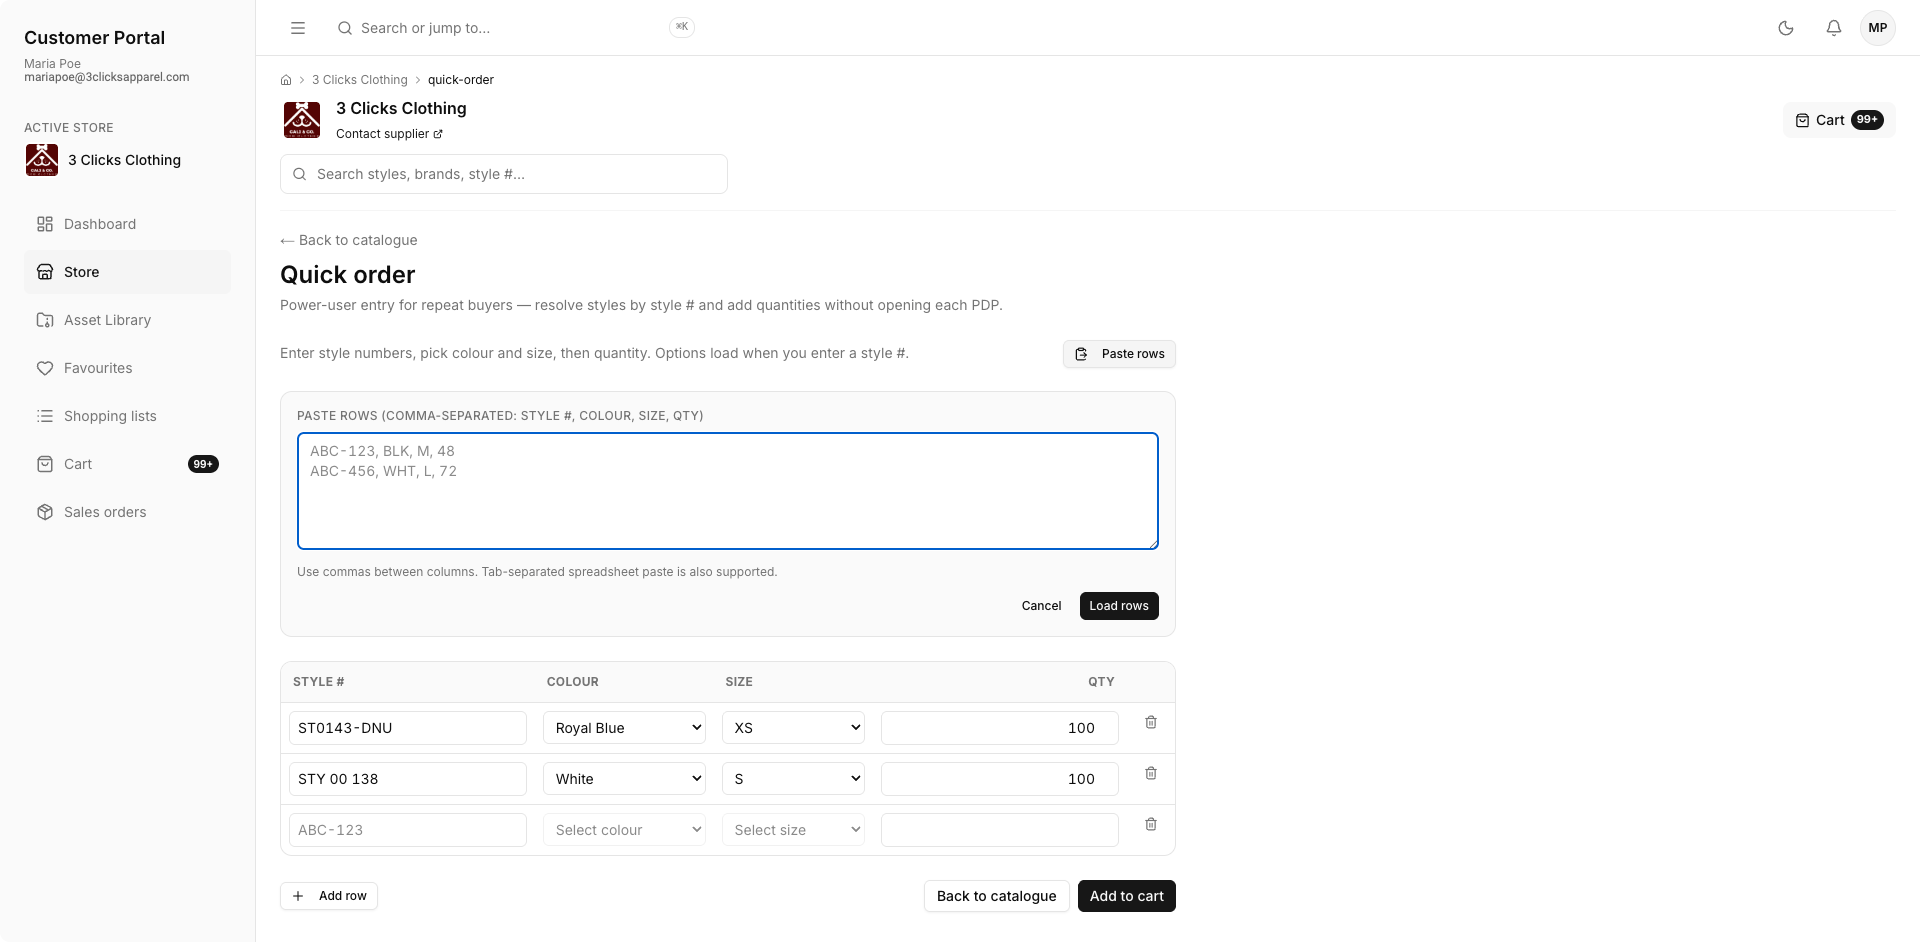Focus the Search styles, brands field

pos(504,174)
